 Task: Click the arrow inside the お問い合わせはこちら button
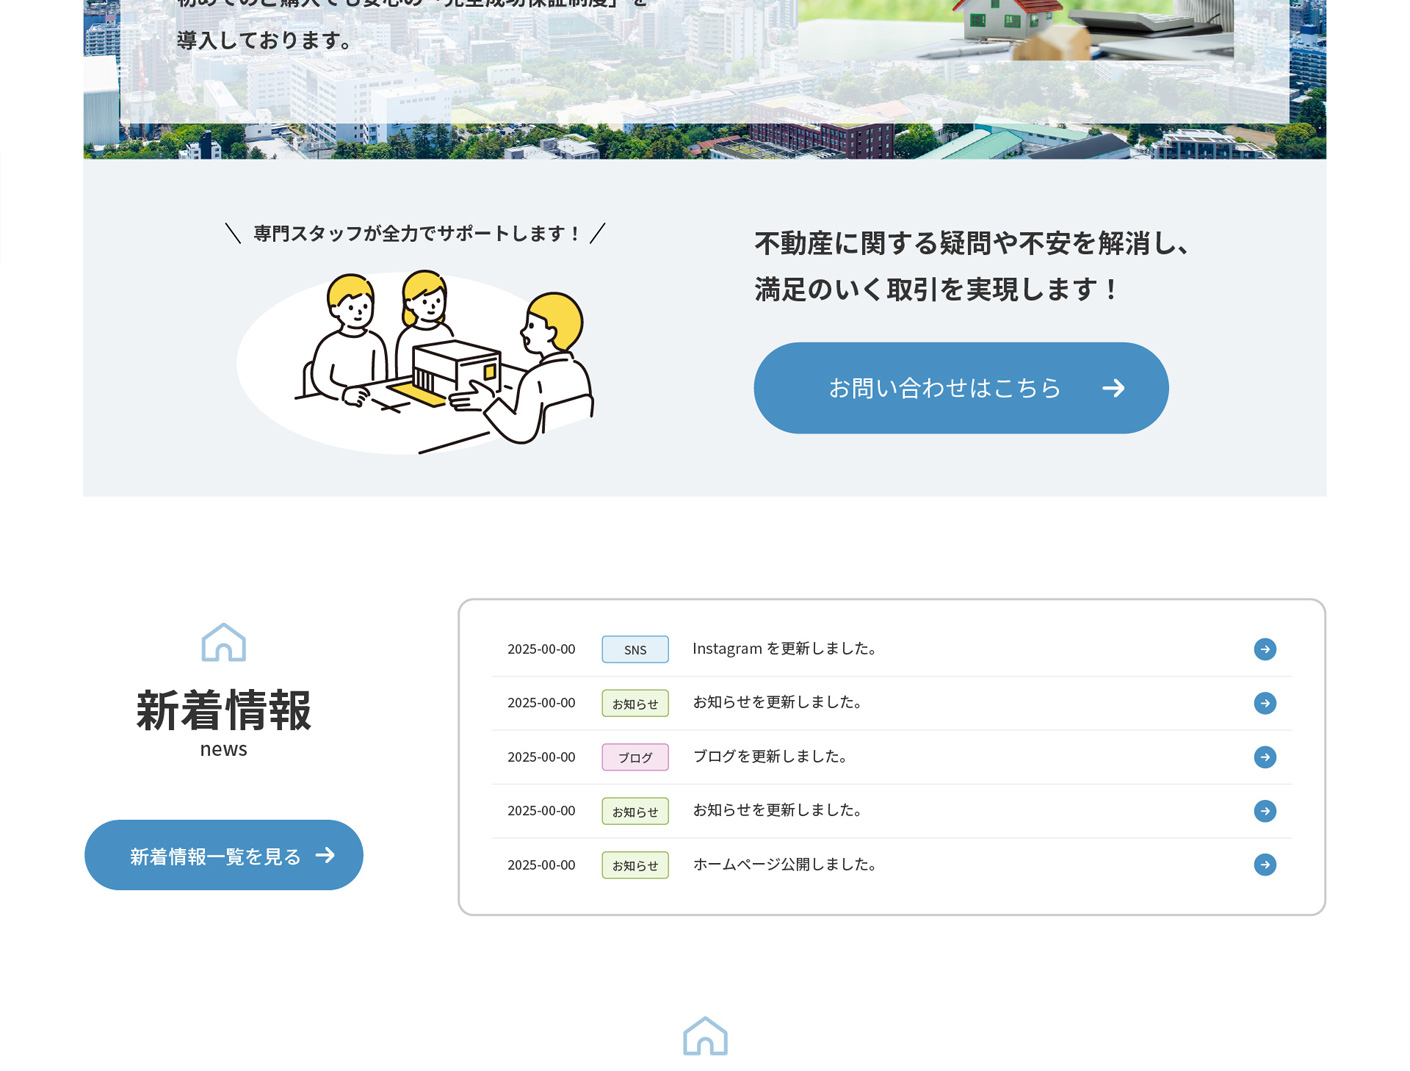point(1113,388)
